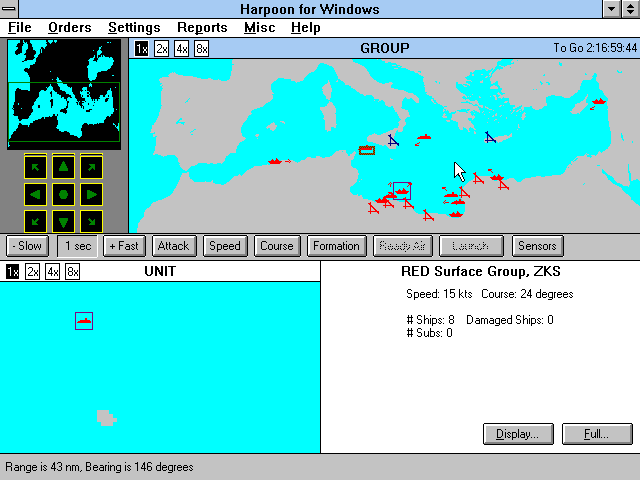
Task: Click the Course order button
Action: [x=277, y=246]
